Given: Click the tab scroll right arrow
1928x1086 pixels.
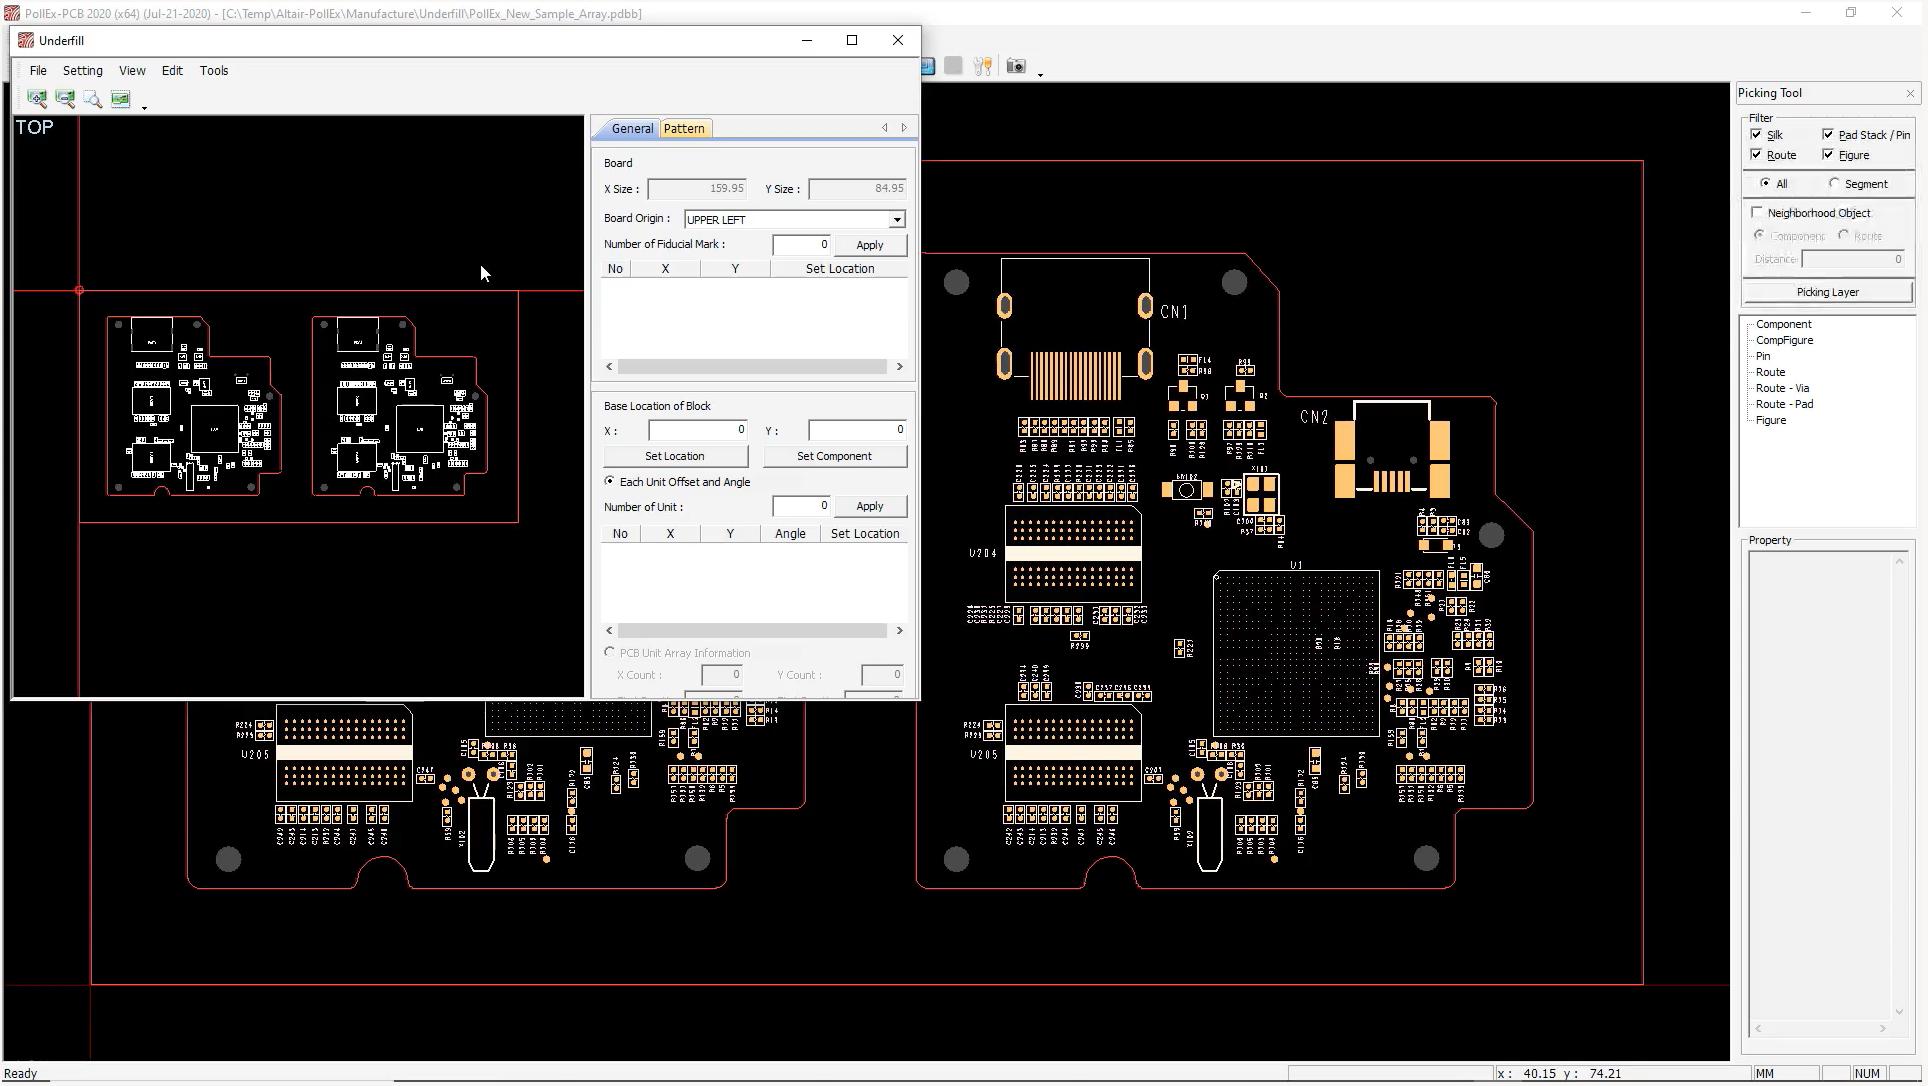Looking at the screenshot, I should click(904, 128).
